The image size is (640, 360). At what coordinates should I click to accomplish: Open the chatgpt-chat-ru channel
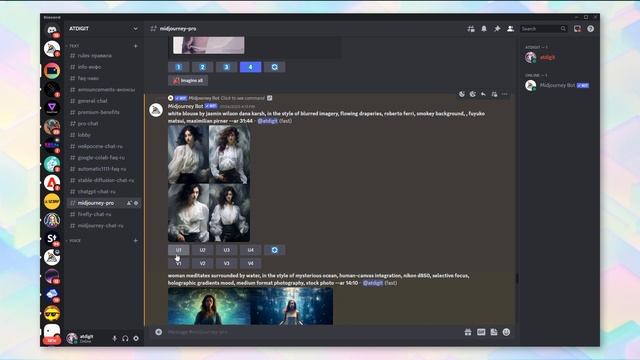tap(104, 192)
